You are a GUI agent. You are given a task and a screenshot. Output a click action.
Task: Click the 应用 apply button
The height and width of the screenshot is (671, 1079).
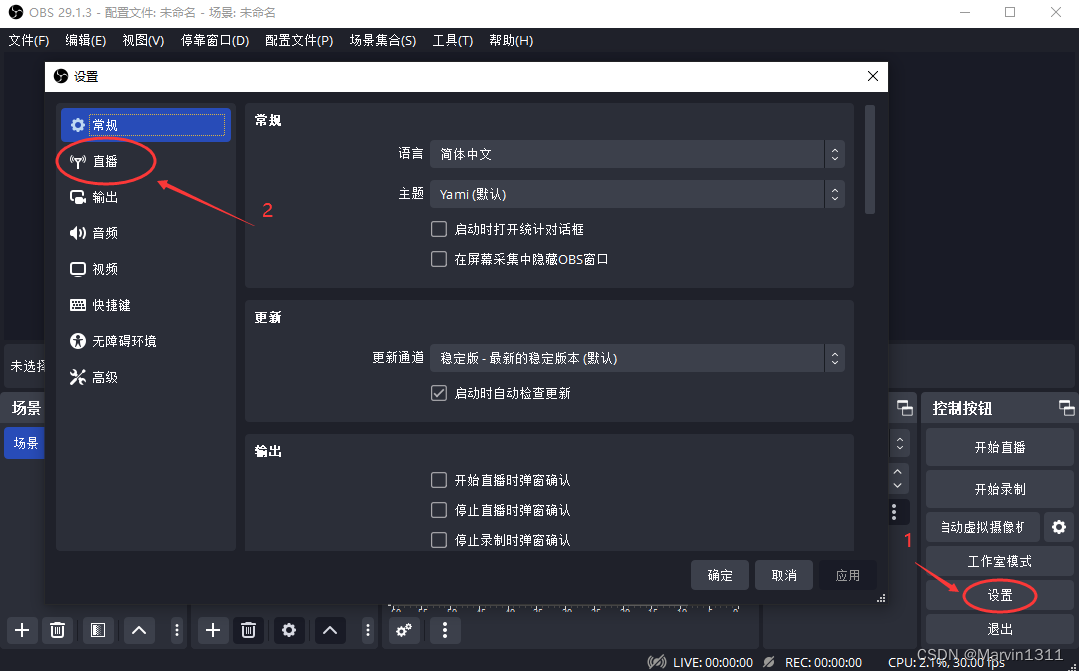coord(847,574)
